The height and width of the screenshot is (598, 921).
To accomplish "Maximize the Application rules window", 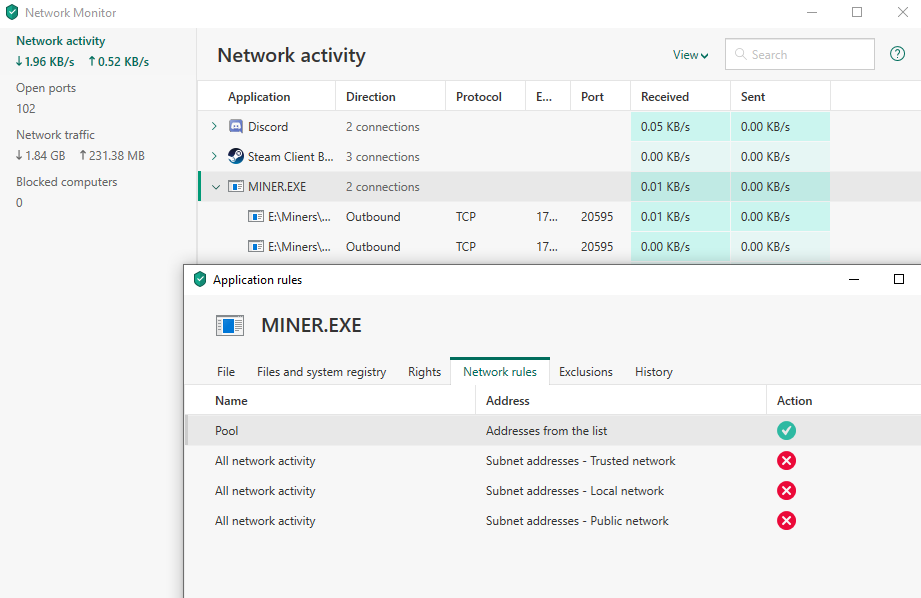I will 898,280.
